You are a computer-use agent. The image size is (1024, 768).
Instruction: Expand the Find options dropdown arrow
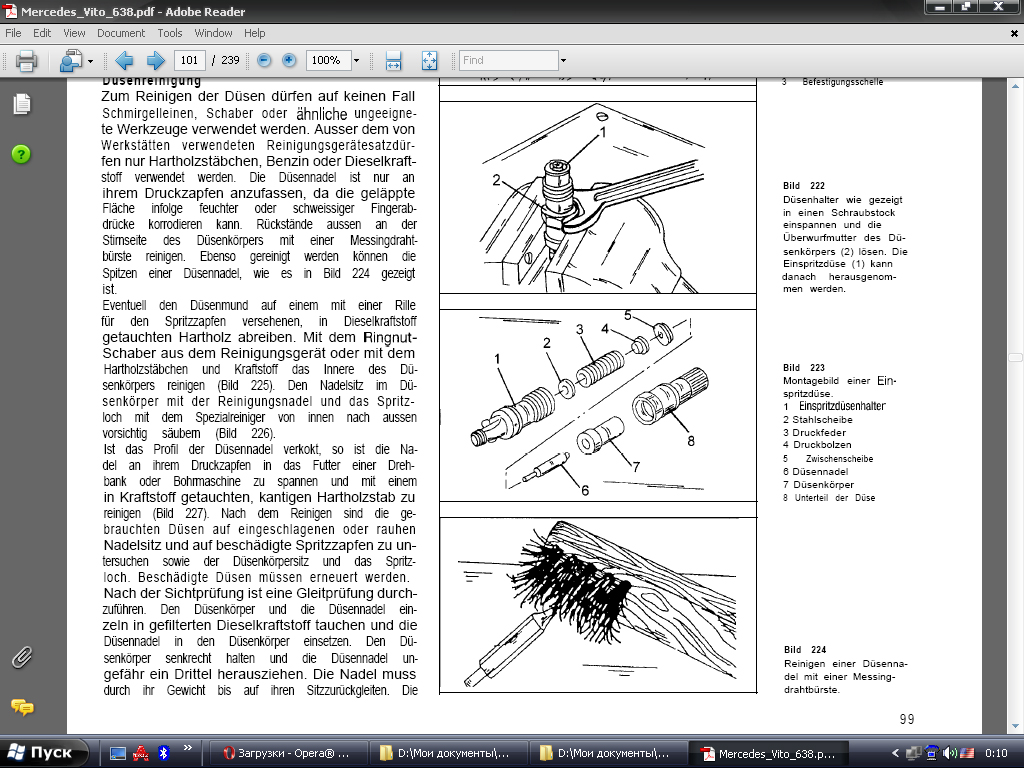[x=563, y=61]
